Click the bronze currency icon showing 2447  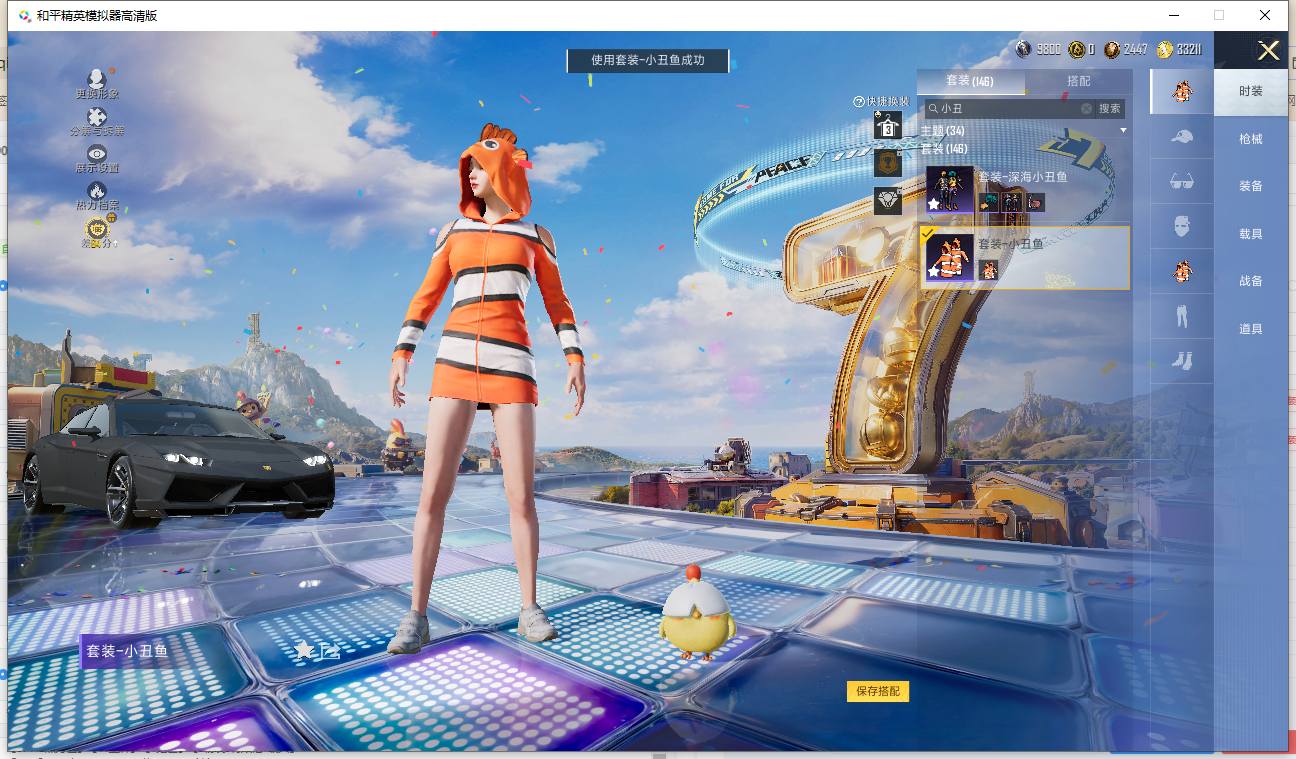[x=1112, y=49]
